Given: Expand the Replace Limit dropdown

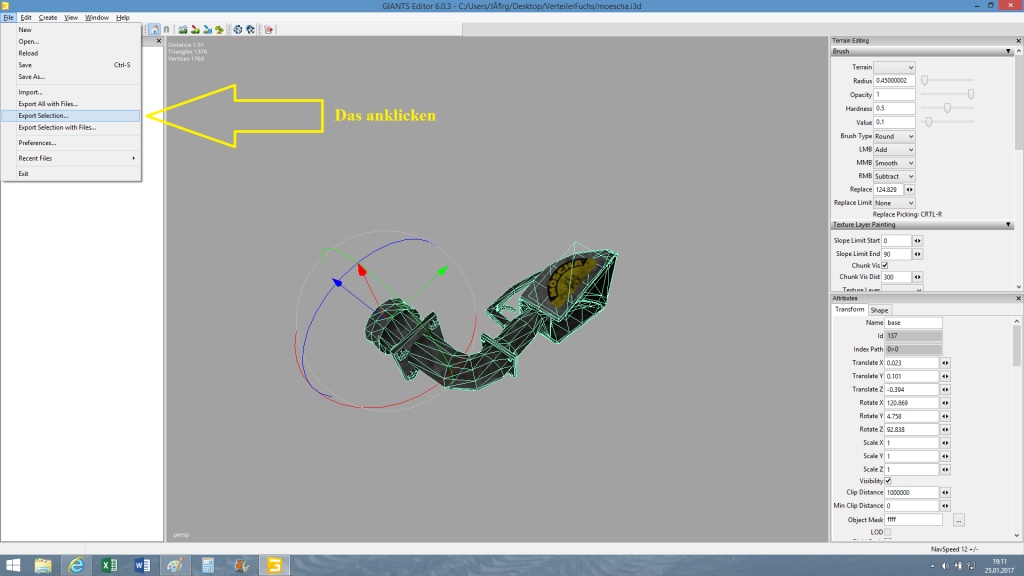Looking at the screenshot, I should pyautogui.click(x=894, y=203).
